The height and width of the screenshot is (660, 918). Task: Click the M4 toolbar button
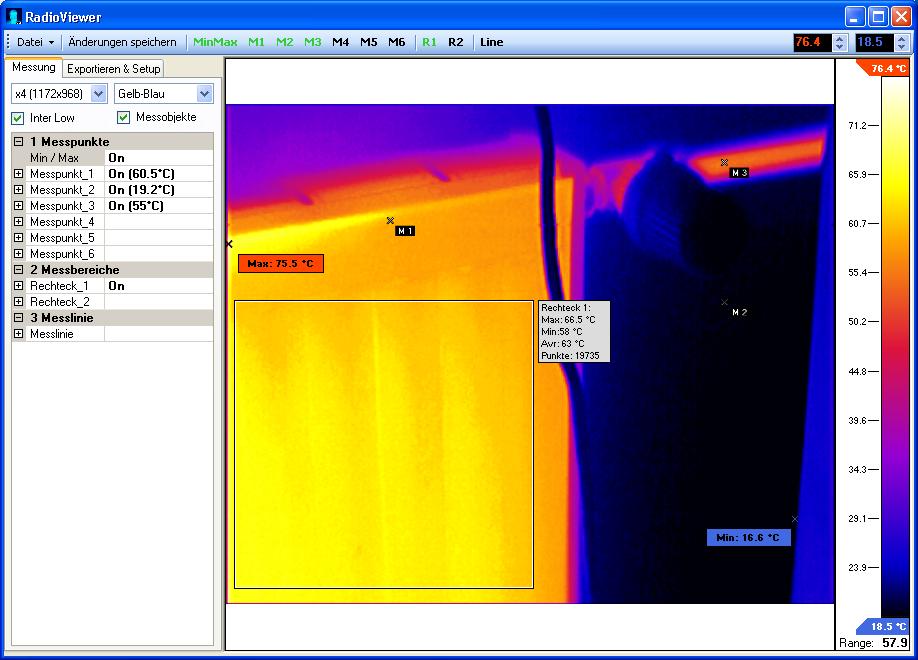click(x=341, y=42)
